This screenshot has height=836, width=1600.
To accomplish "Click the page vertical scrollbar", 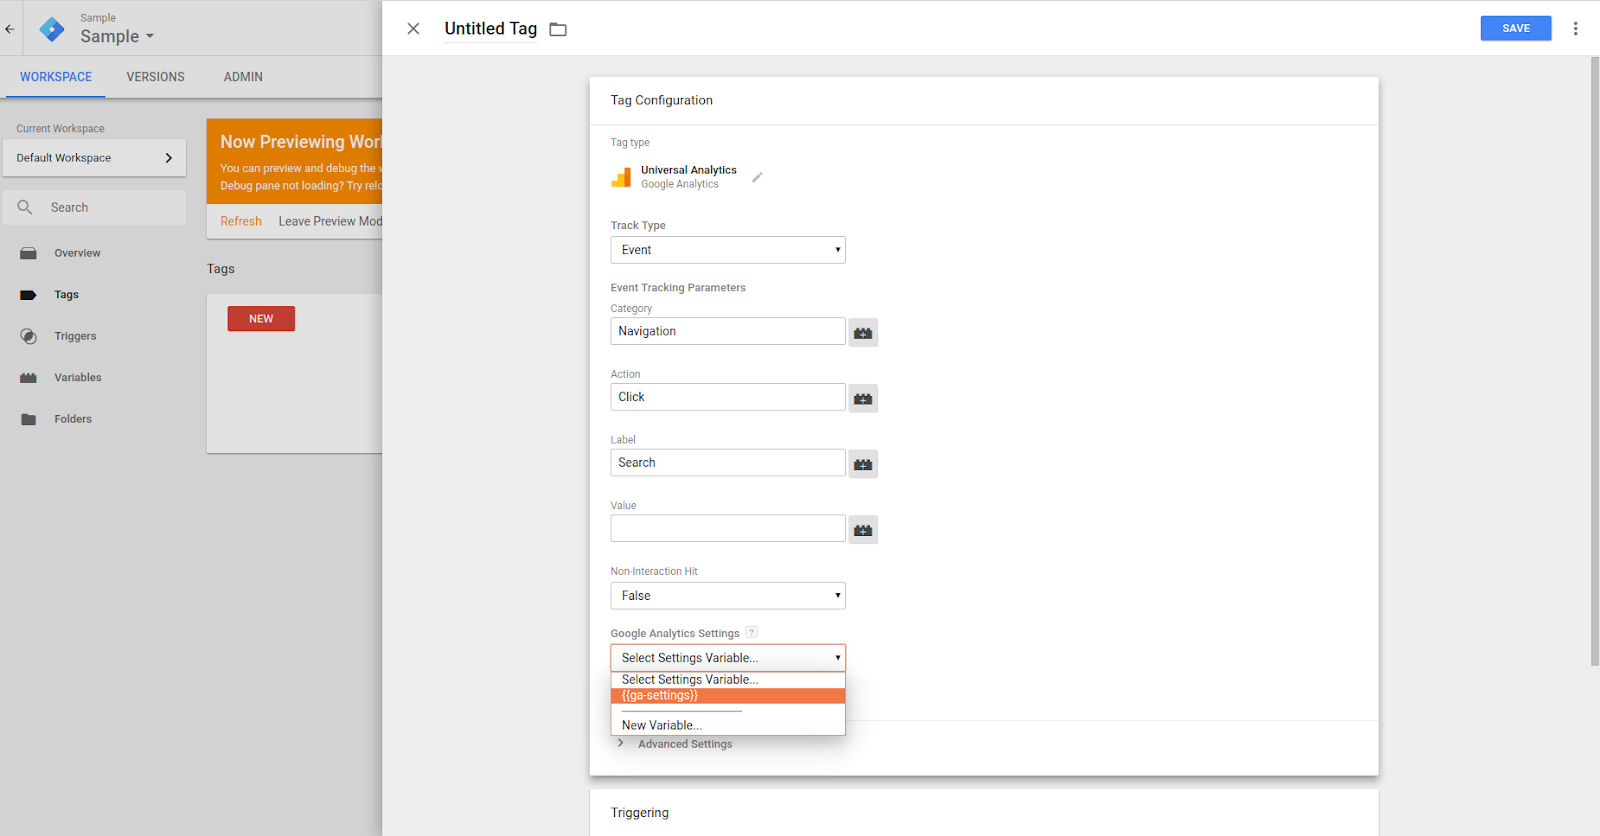I will pos(1594,360).
